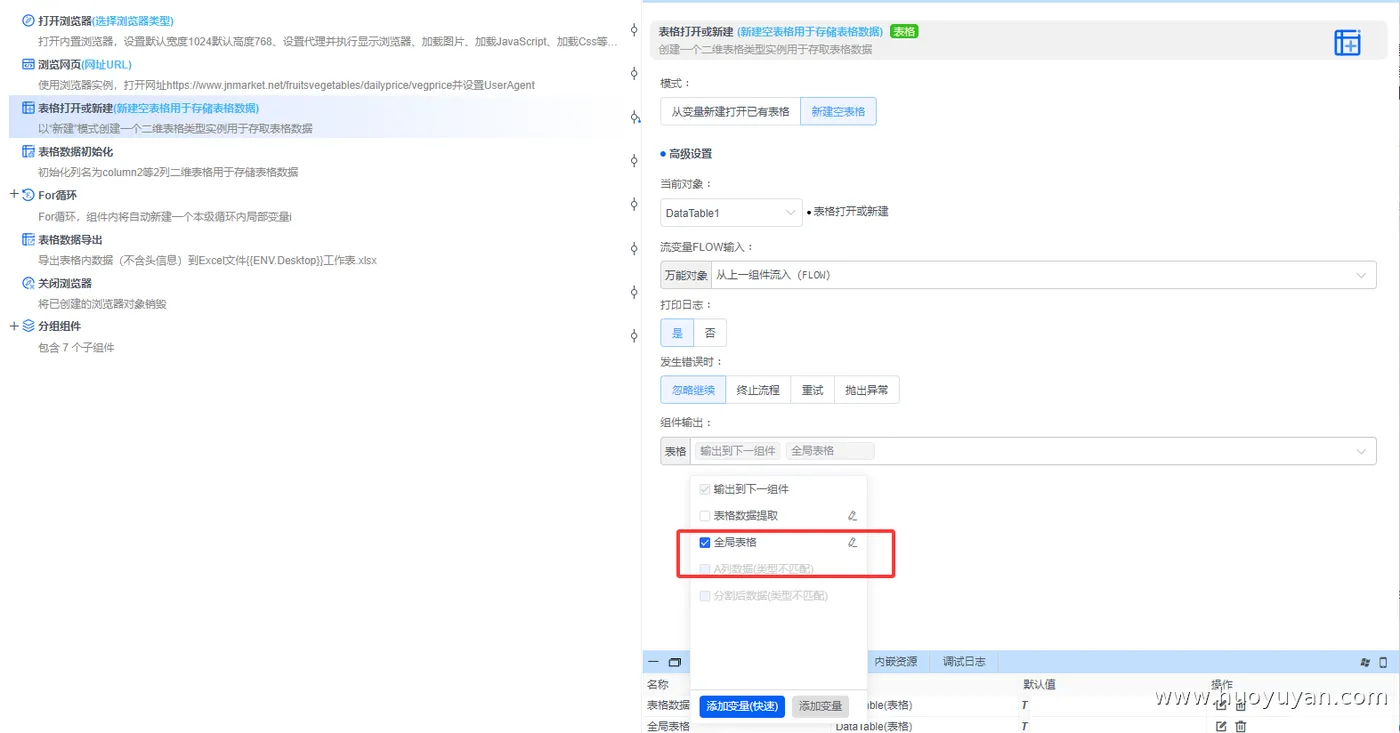This screenshot has width=1400, height=733.
Task: Click the large blue table icon in the properties header
Action: 1347,42
